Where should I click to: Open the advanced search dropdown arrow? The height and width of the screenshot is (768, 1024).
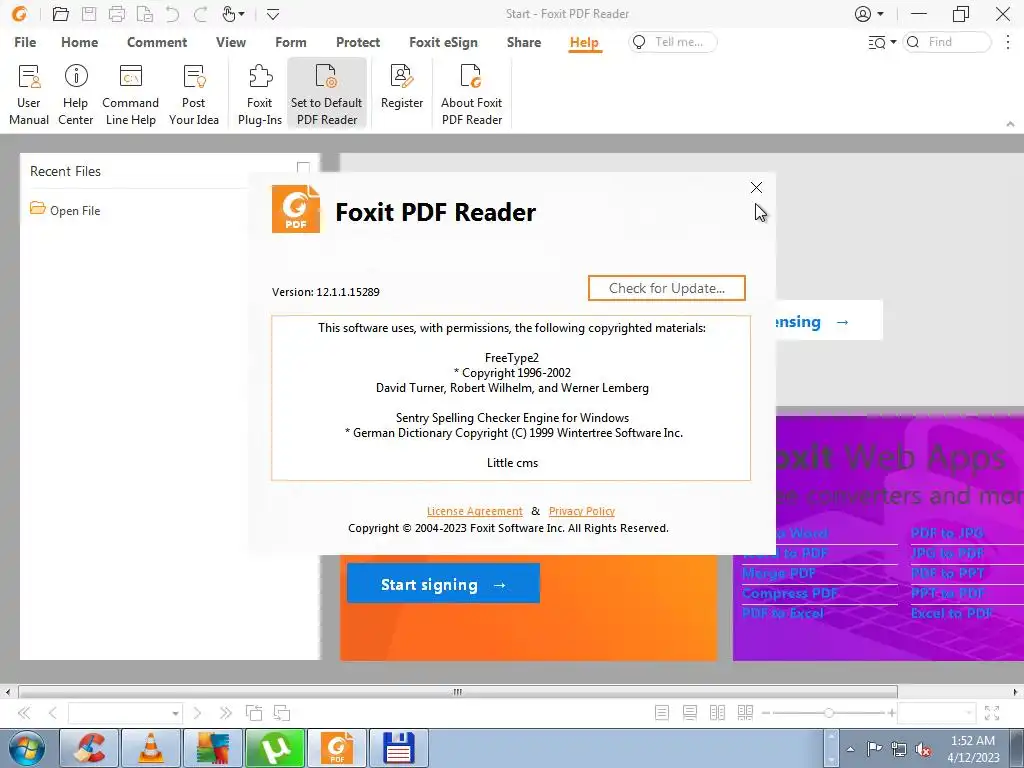click(x=893, y=42)
